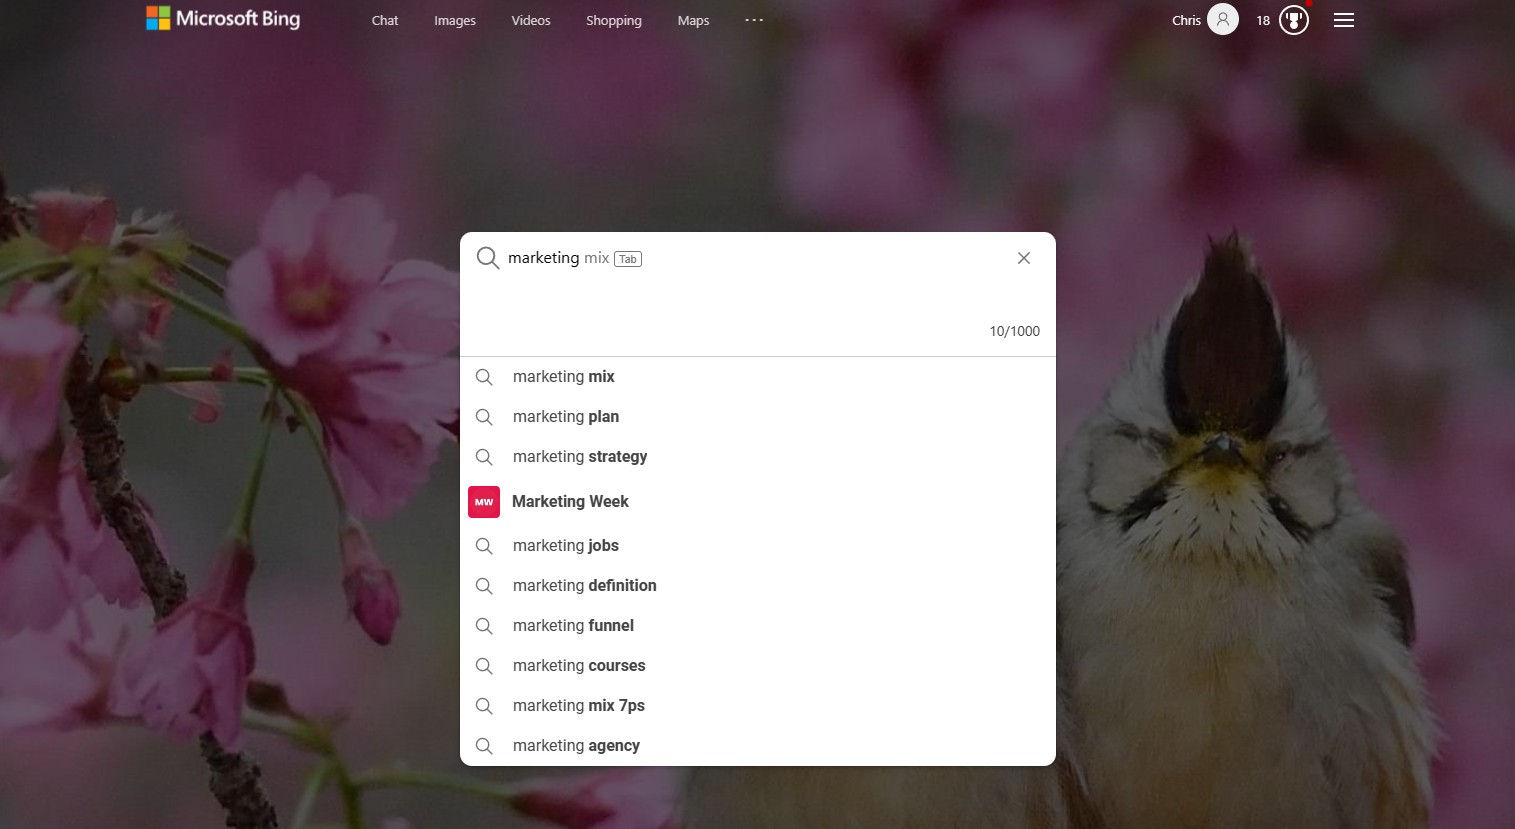Viewport: 1515px width, 829px height.
Task: Click the magnifier icon in search box
Action: 487,258
